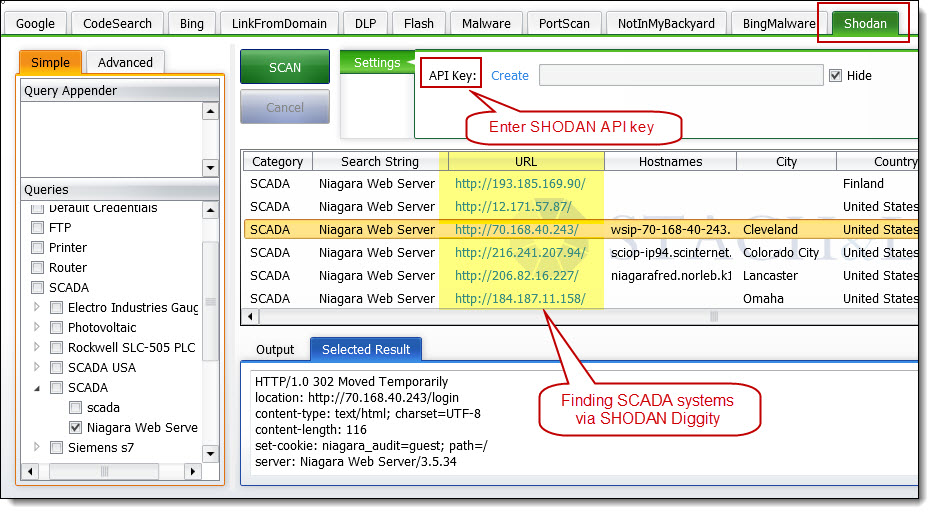Viewport: 934px width, 514px height.
Task: Toggle the Hide API key checkbox
Action: pyautogui.click(x=836, y=76)
